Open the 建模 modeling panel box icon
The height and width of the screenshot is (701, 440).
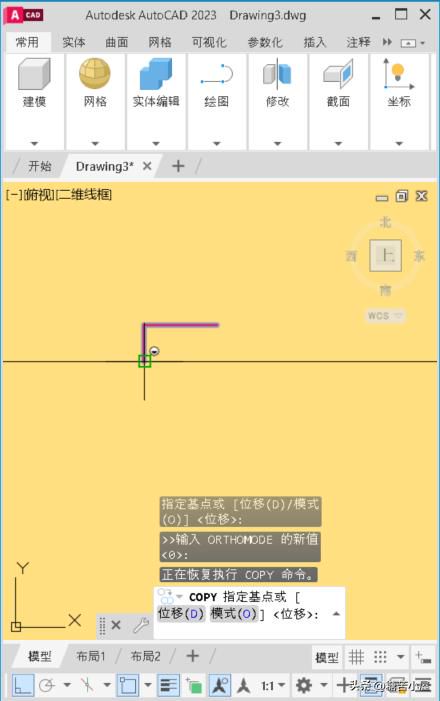point(34,74)
